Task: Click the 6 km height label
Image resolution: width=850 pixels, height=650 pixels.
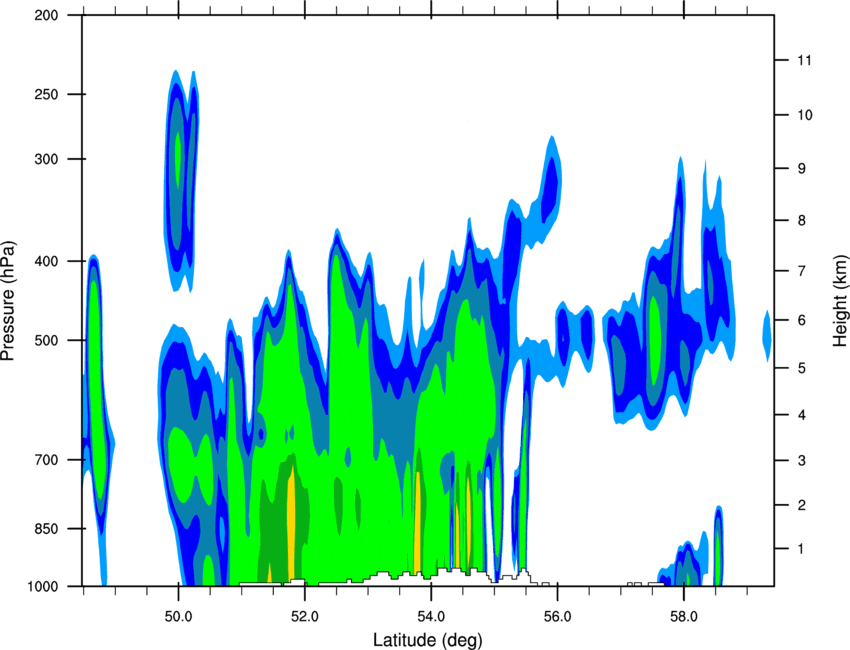Action: point(802,320)
